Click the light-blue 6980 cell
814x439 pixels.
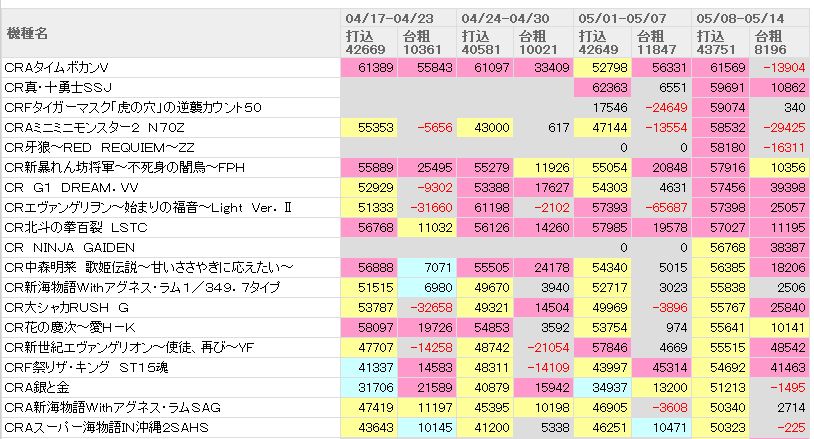coord(428,287)
